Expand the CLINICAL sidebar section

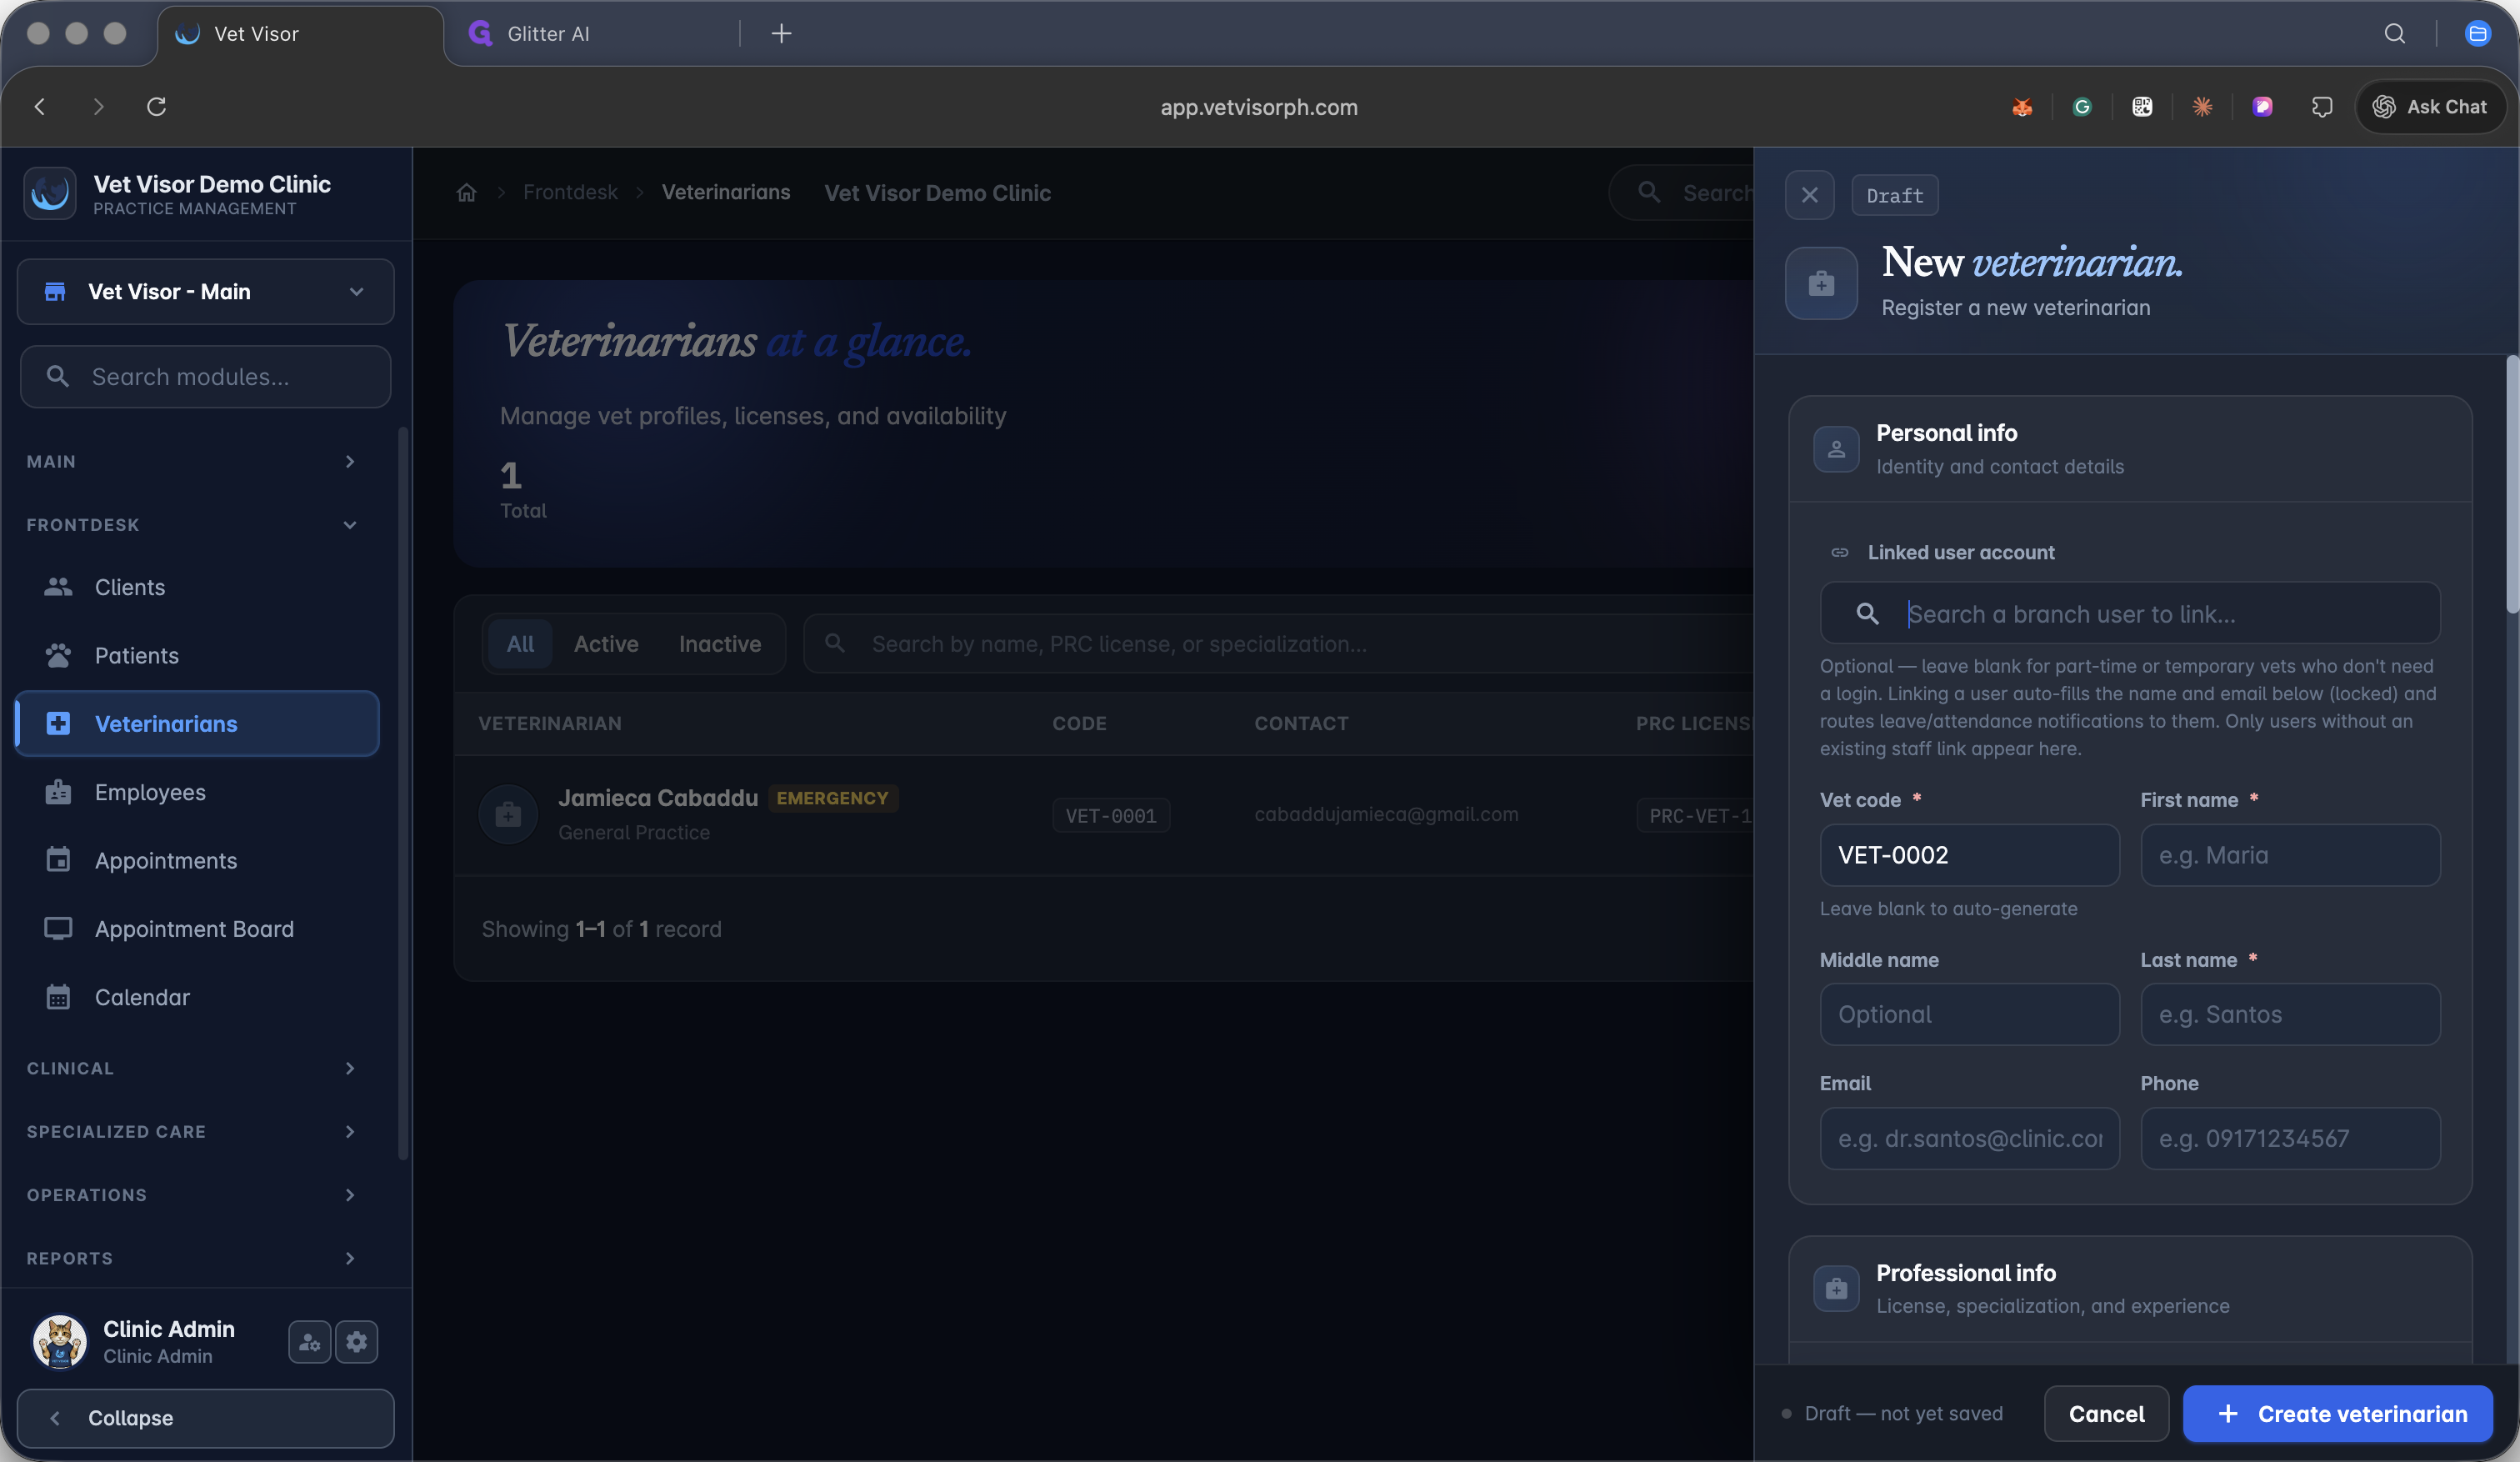point(192,1068)
